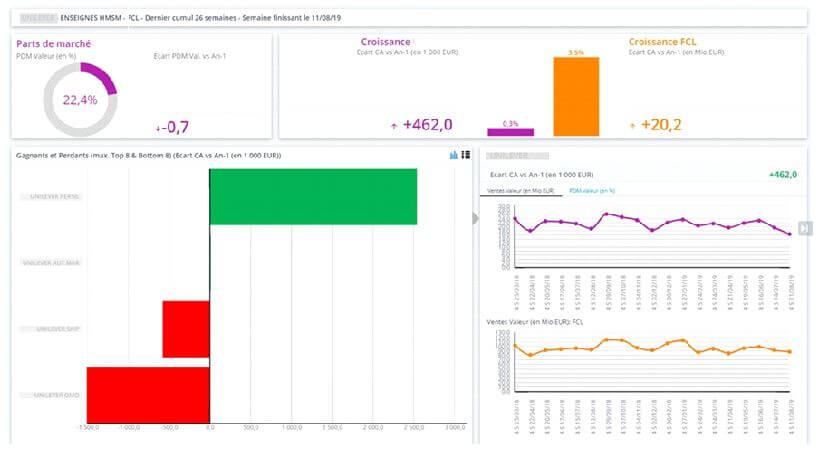Screen dimensions: 824x462
Task: Switch to table list view icon
Action: click(466, 155)
